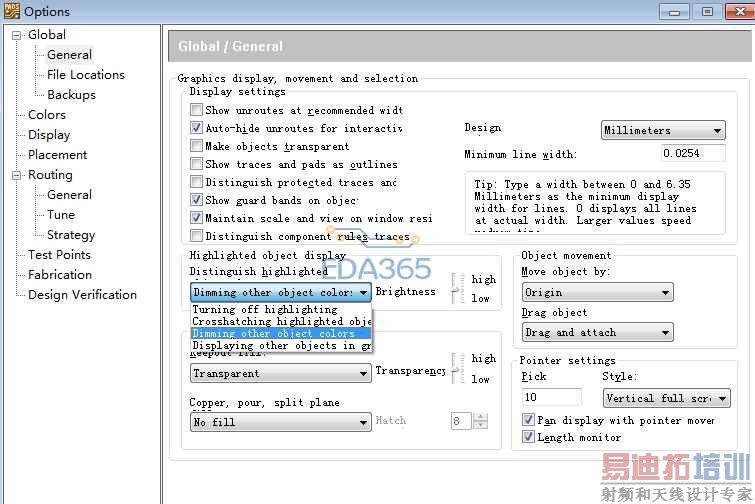Open Placement settings page
The image size is (755, 504).
click(x=57, y=155)
